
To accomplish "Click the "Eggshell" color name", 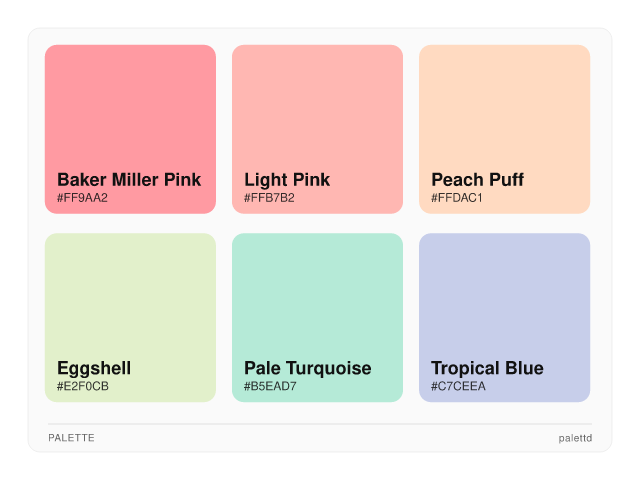I will (x=94, y=368).
